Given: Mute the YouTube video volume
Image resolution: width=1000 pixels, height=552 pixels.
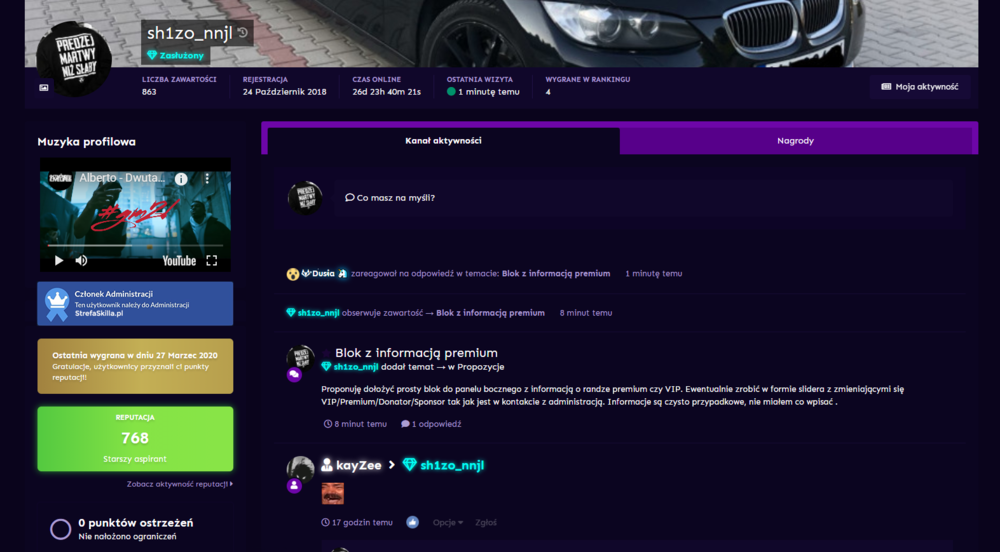Looking at the screenshot, I should (82, 260).
